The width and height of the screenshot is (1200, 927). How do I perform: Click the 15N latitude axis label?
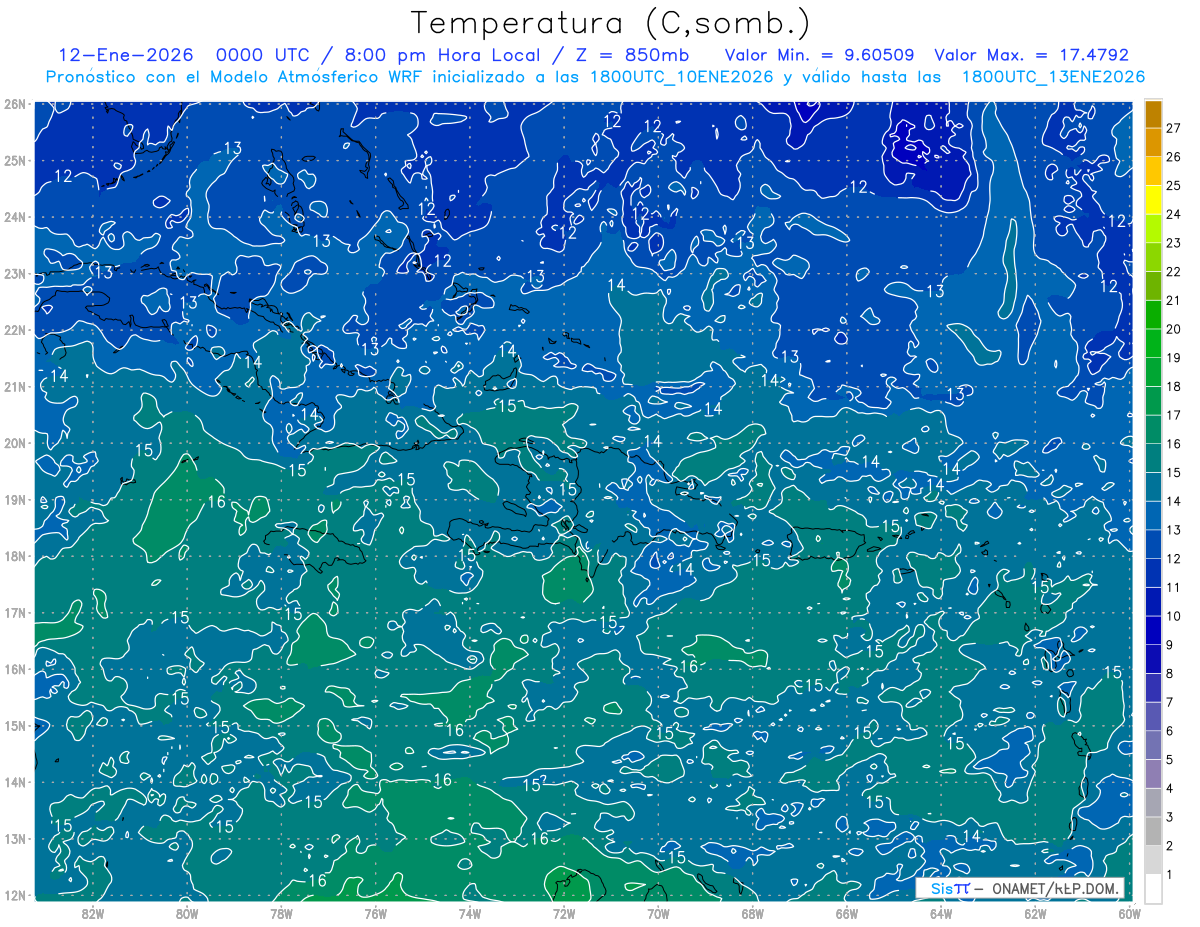(15, 726)
